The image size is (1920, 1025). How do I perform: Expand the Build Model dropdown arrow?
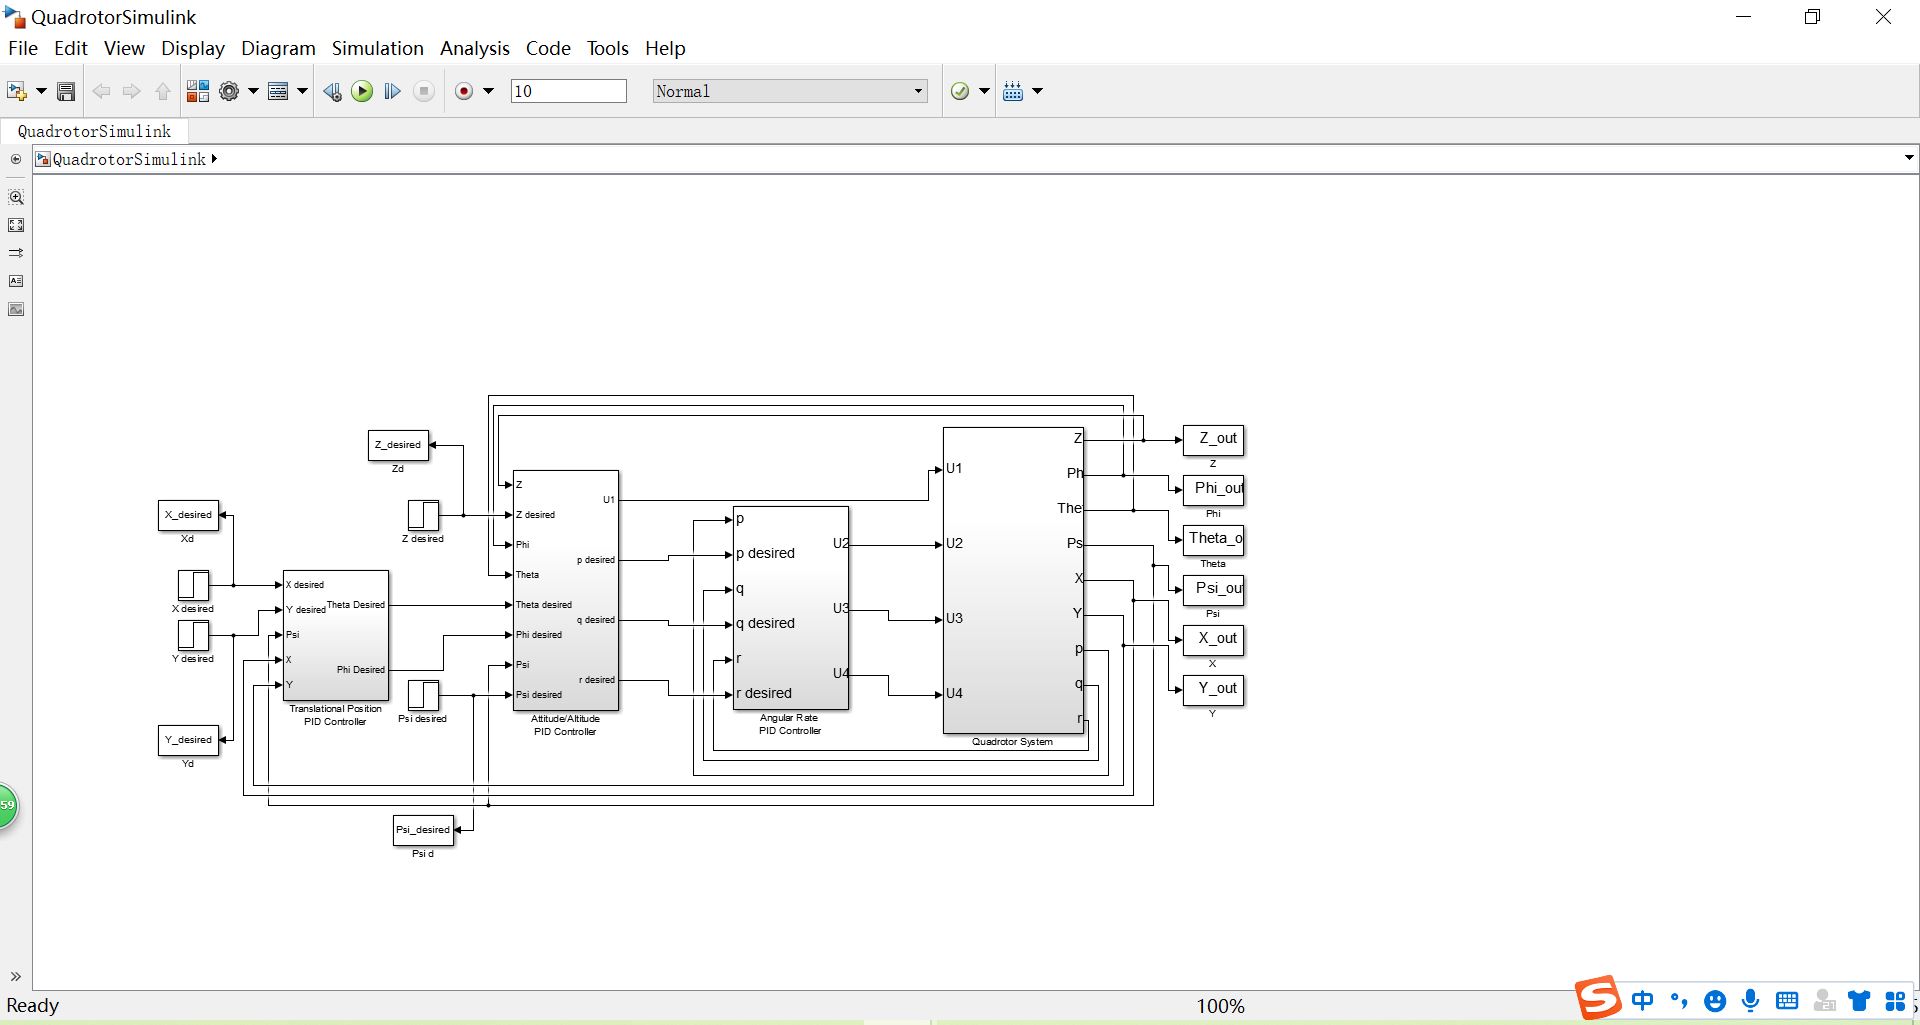pos(1037,91)
